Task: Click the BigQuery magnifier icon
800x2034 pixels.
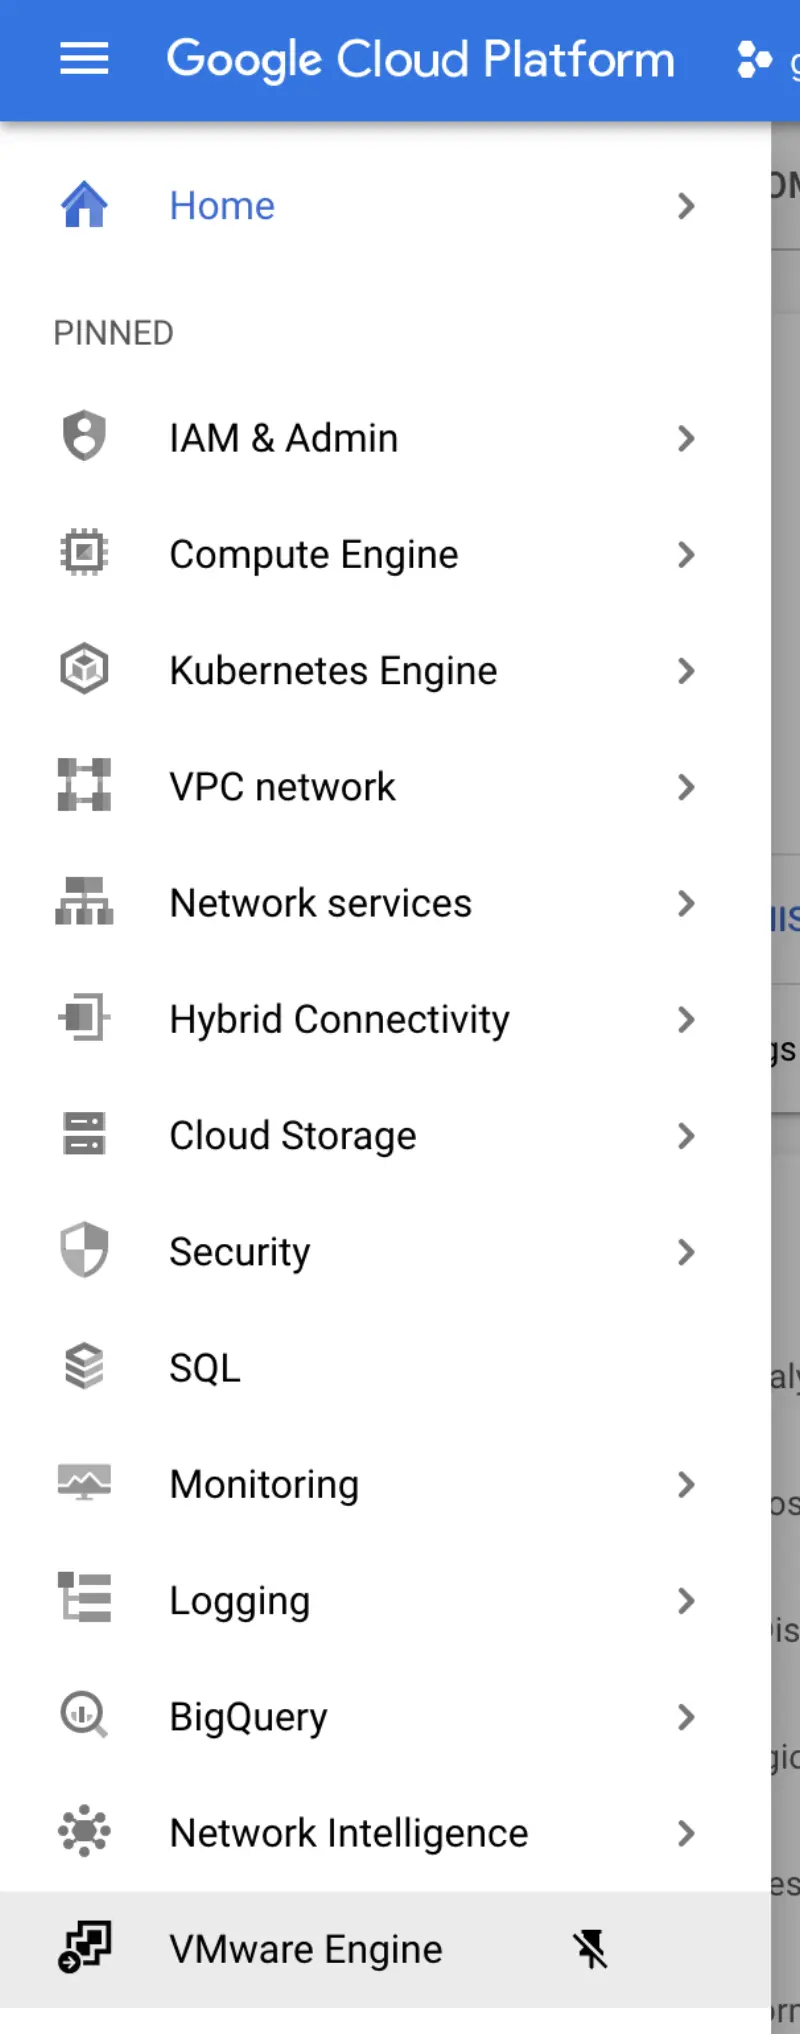Action: (84, 1715)
